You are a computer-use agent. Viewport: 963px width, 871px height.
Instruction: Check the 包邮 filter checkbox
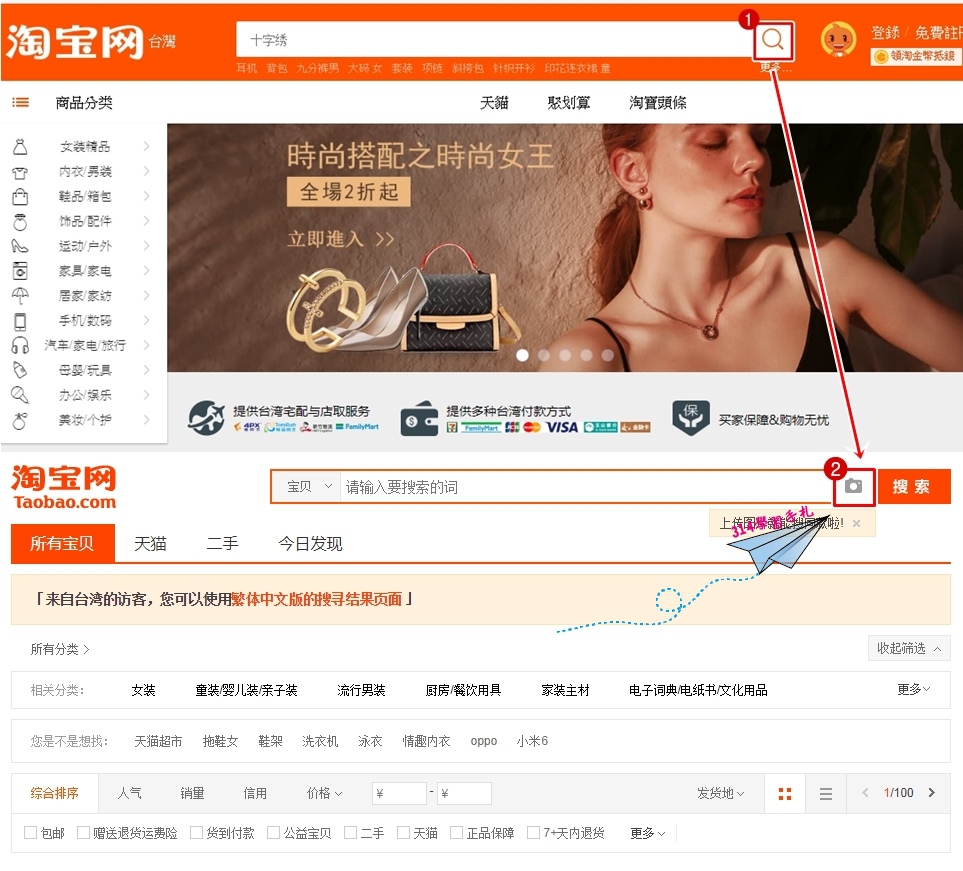coord(30,832)
